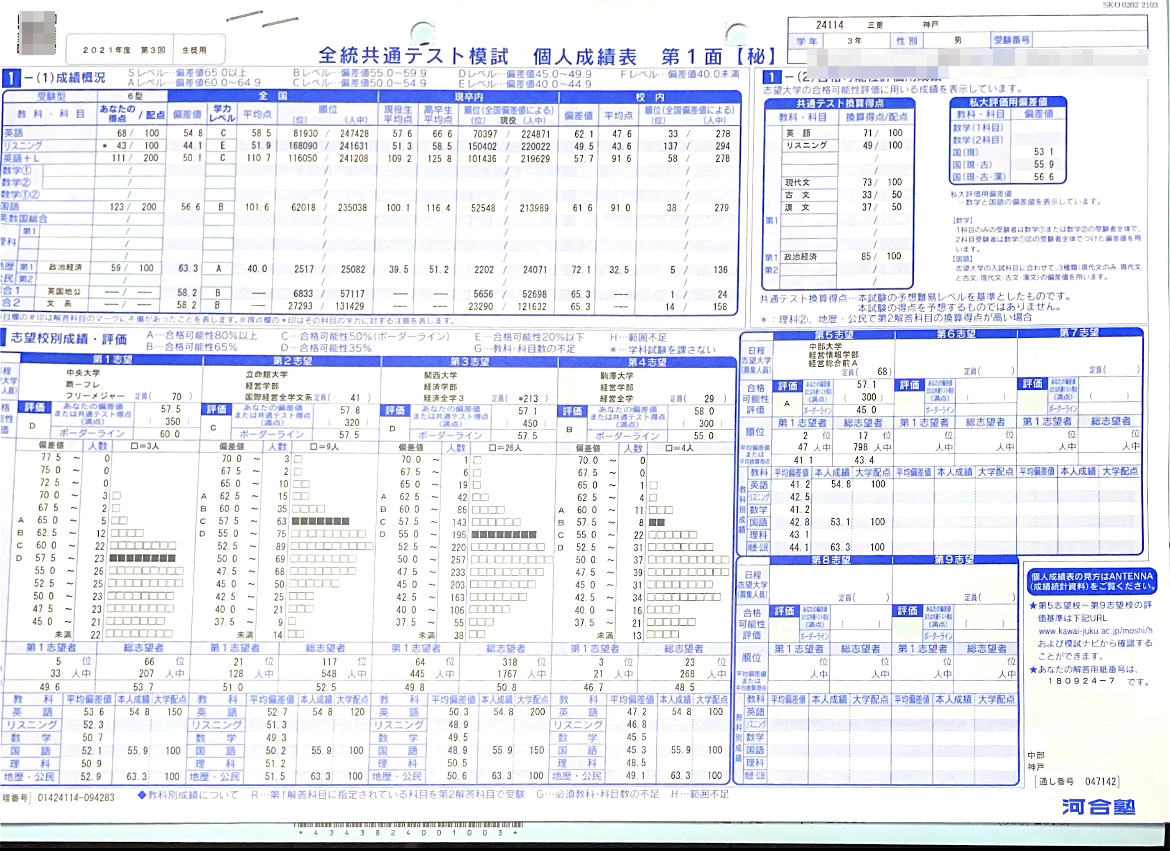
Task: Click the '校内' column header
Action: click(x=650, y=97)
